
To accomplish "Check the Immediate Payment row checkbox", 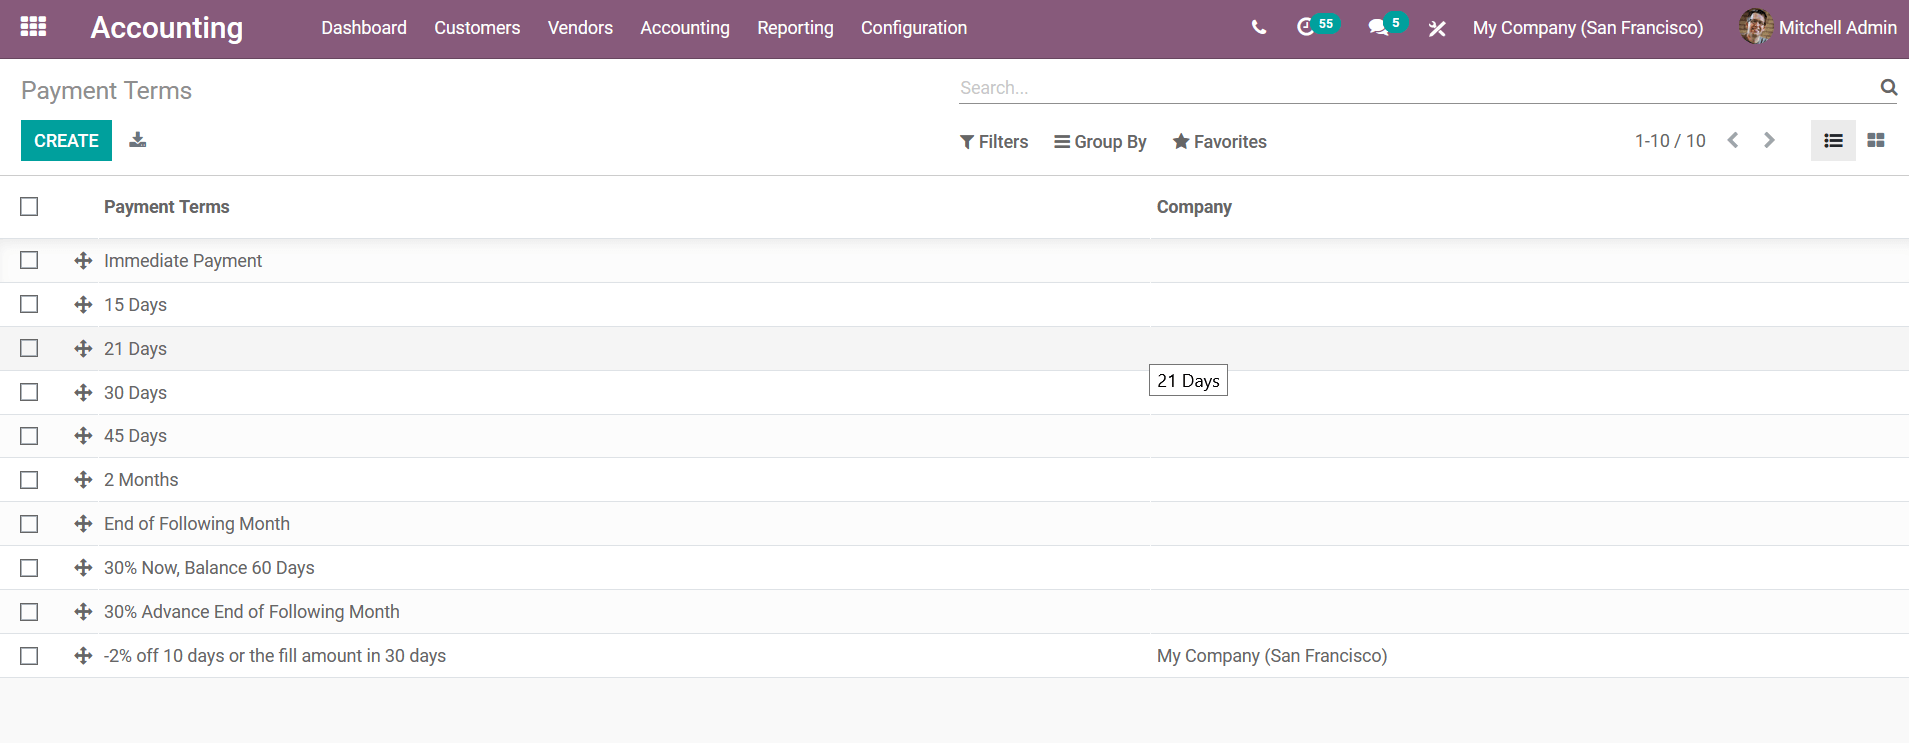I will 29,260.
